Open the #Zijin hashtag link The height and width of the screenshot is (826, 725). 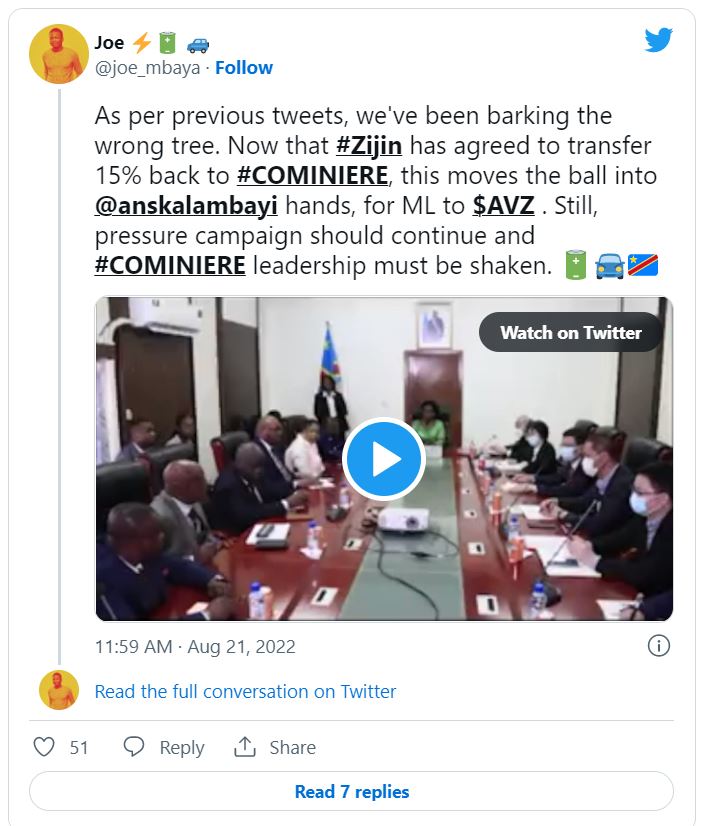(369, 146)
